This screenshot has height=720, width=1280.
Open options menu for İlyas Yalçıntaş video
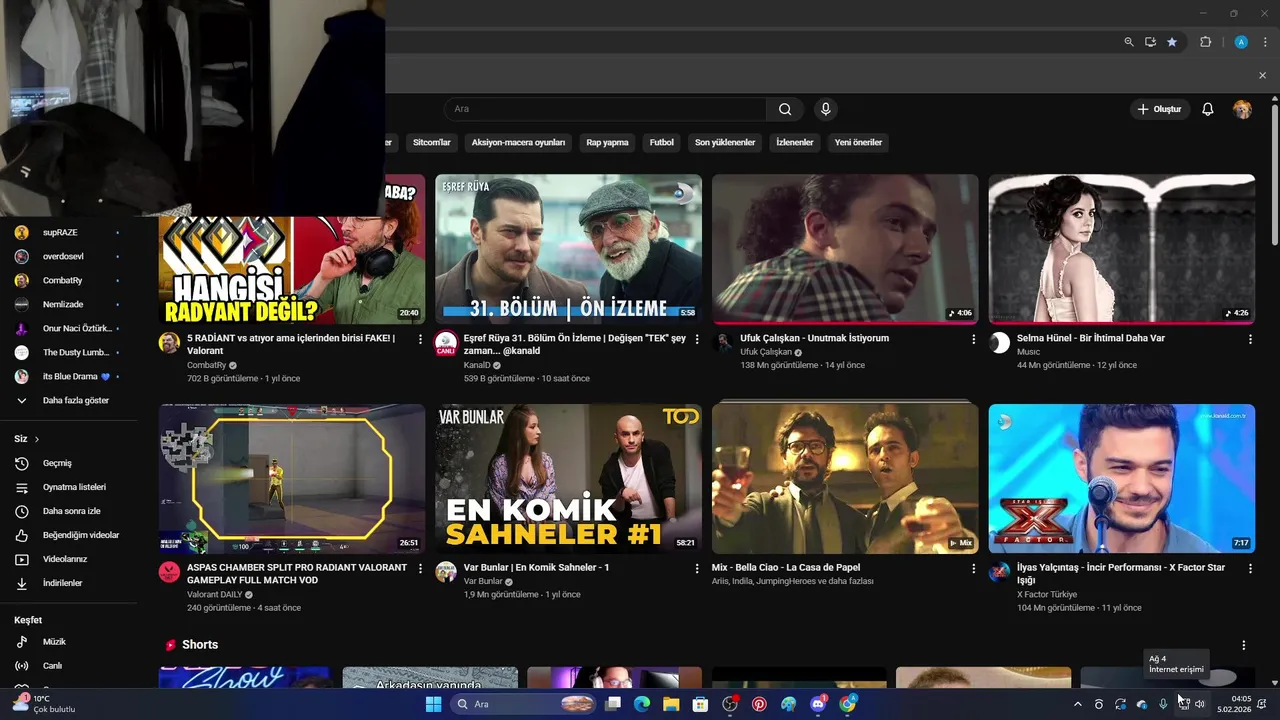1250,568
